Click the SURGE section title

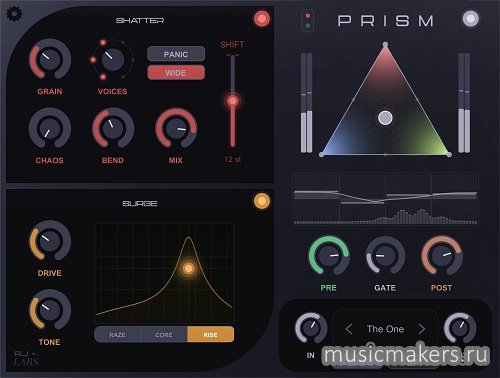click(x=140, y=203)
